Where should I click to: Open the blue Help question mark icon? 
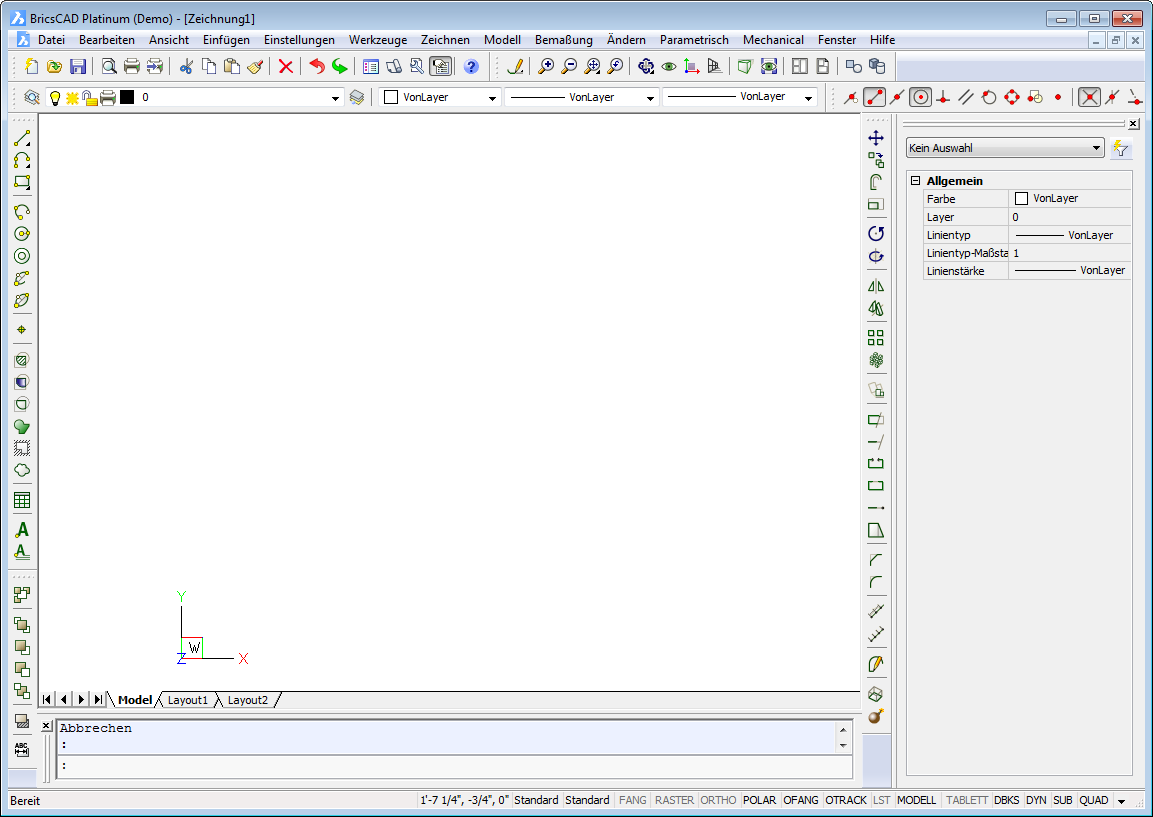click(471, 67)
